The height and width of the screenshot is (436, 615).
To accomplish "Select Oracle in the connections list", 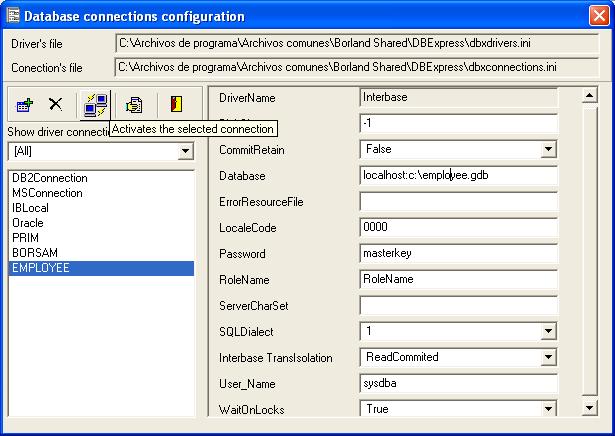I will point(101,223).
